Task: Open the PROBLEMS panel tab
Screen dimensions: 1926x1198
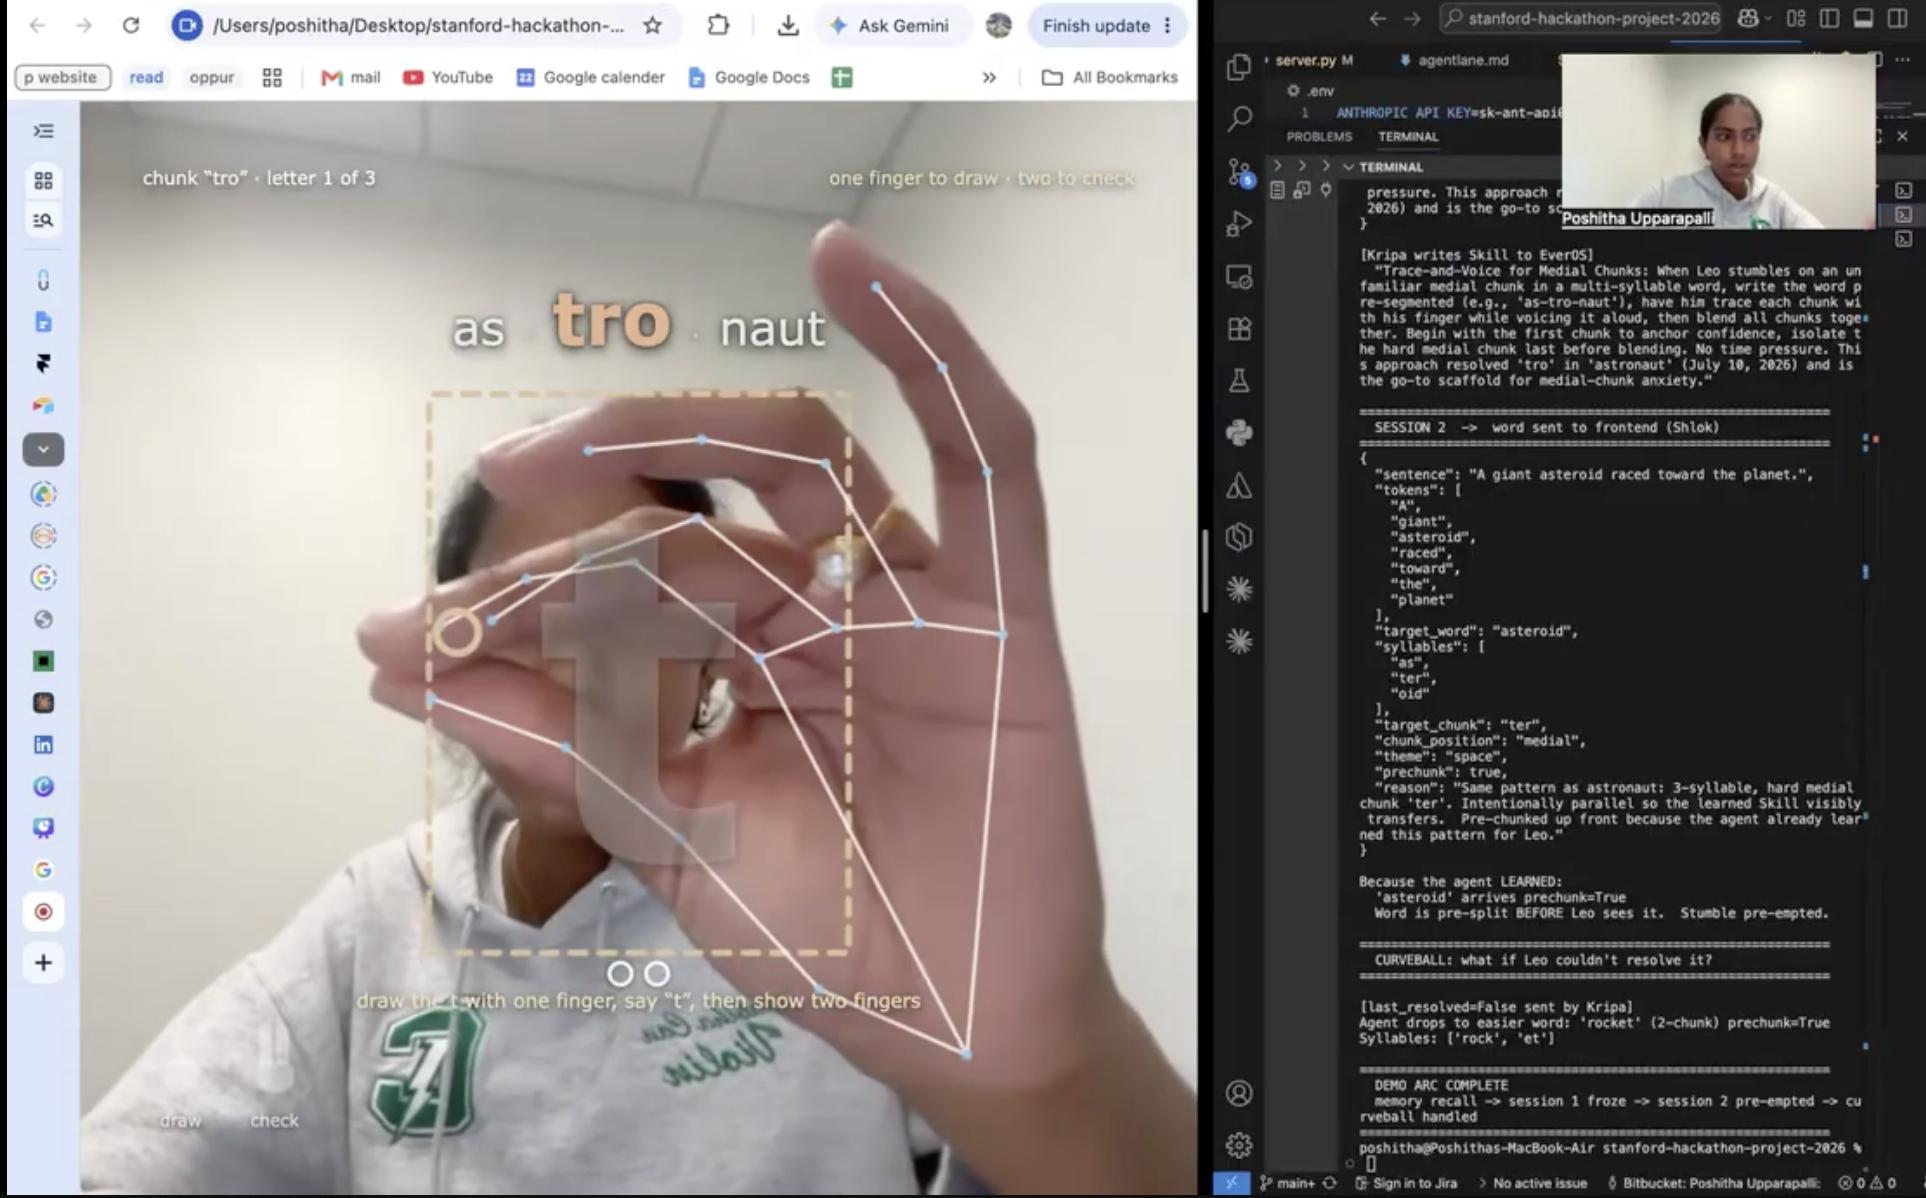Action: point(1319,136)
